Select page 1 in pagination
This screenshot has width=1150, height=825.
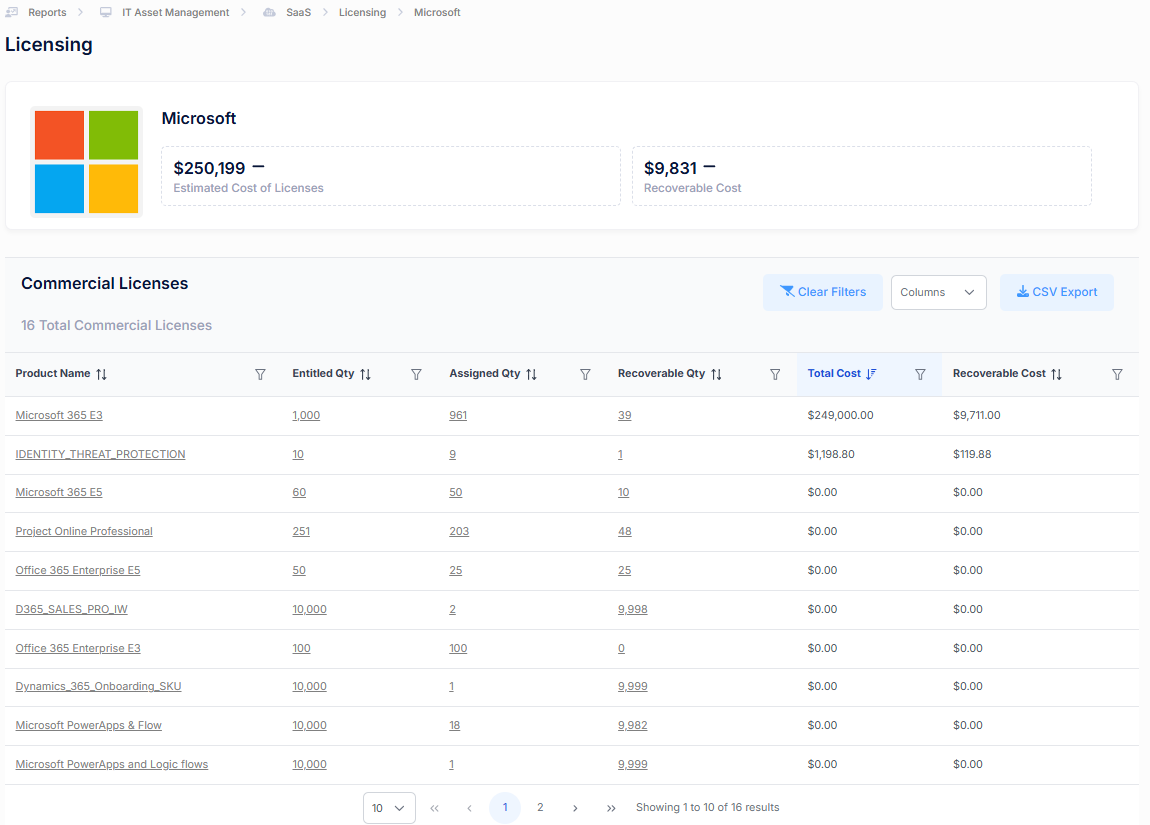coord(505,807)
